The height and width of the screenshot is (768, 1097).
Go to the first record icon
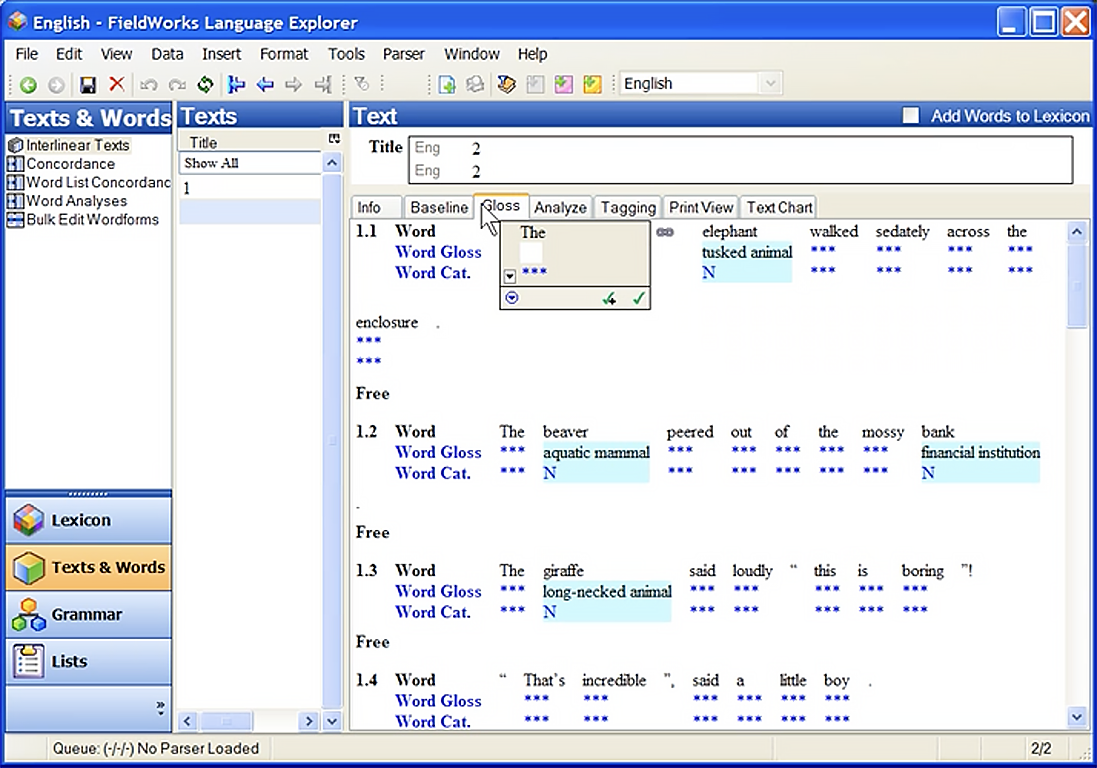tap(236, 85)
